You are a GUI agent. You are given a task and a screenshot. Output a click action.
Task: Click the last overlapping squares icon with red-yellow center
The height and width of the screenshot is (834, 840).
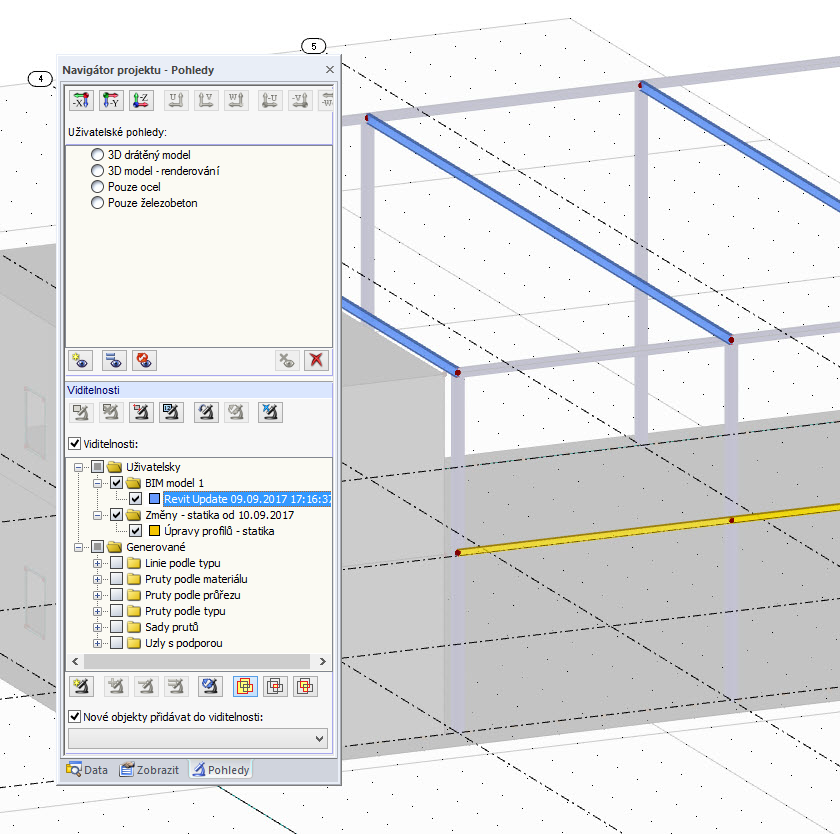pos(305,686)
